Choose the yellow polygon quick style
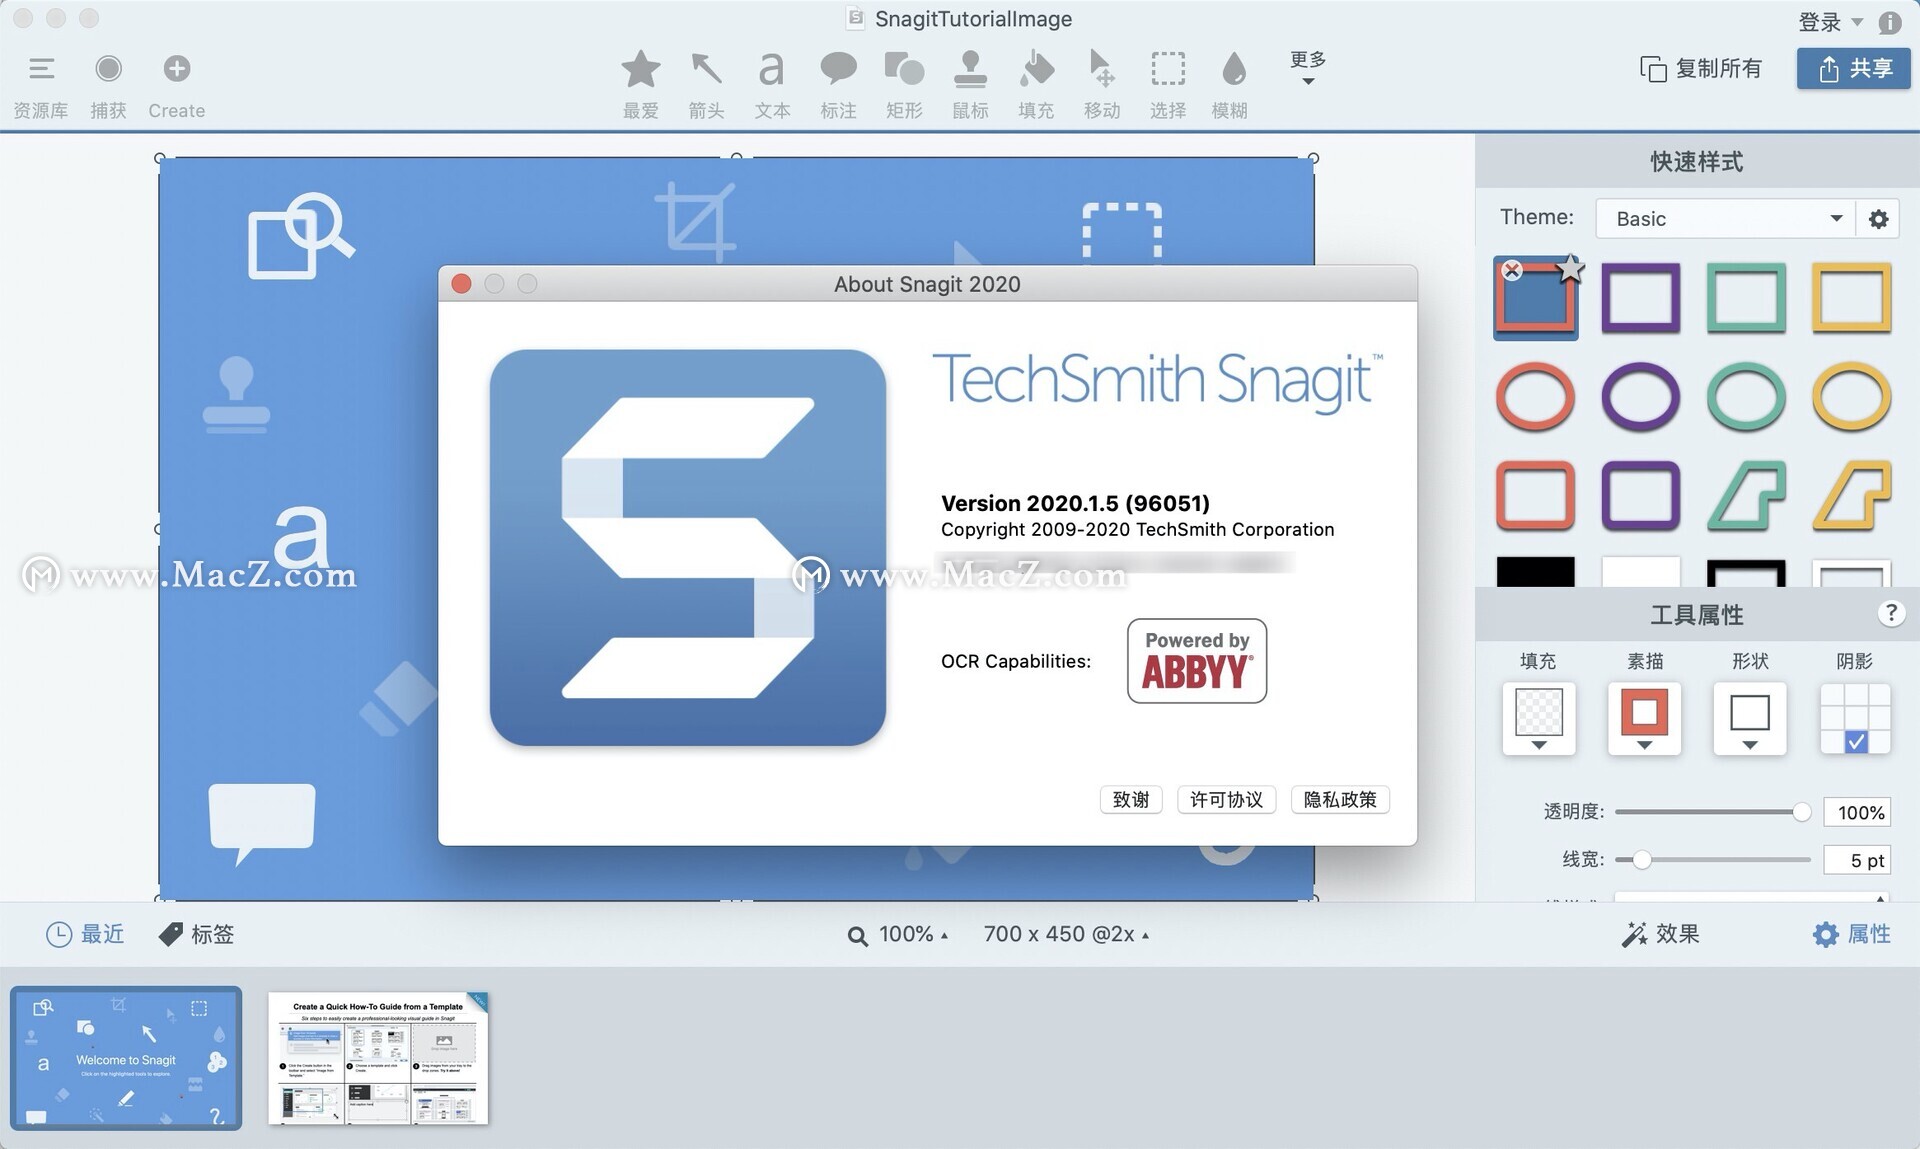This screenshot has width=1920, height=1149. pos(1851,495)
